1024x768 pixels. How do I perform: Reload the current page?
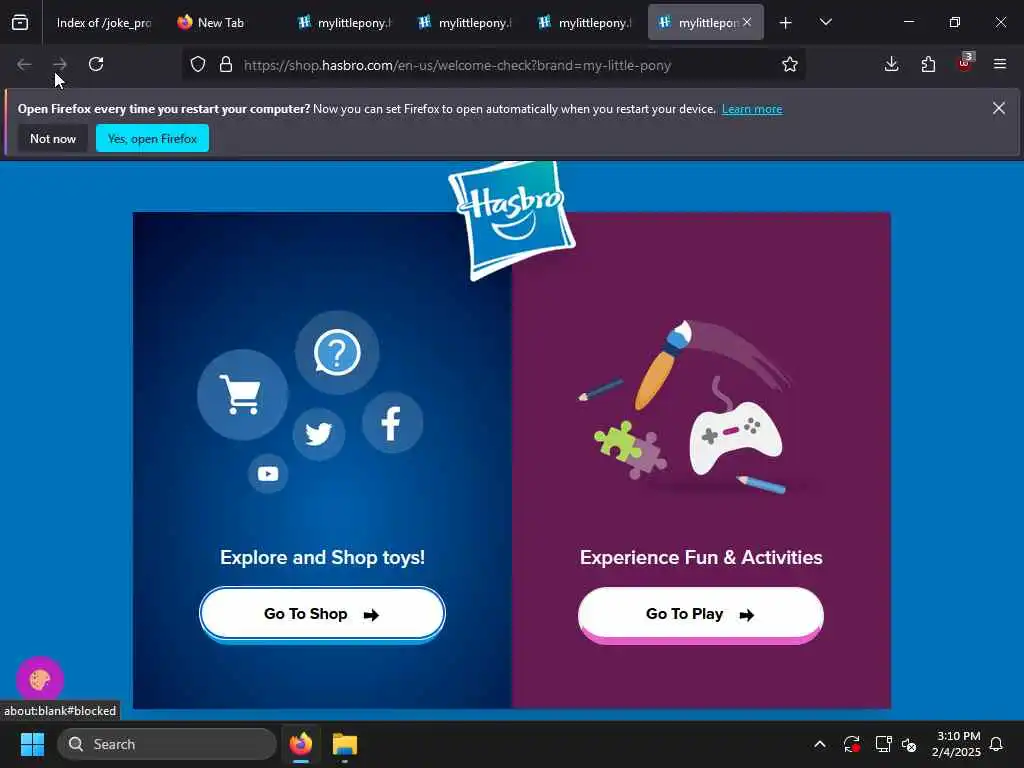(x=96, y=64)
